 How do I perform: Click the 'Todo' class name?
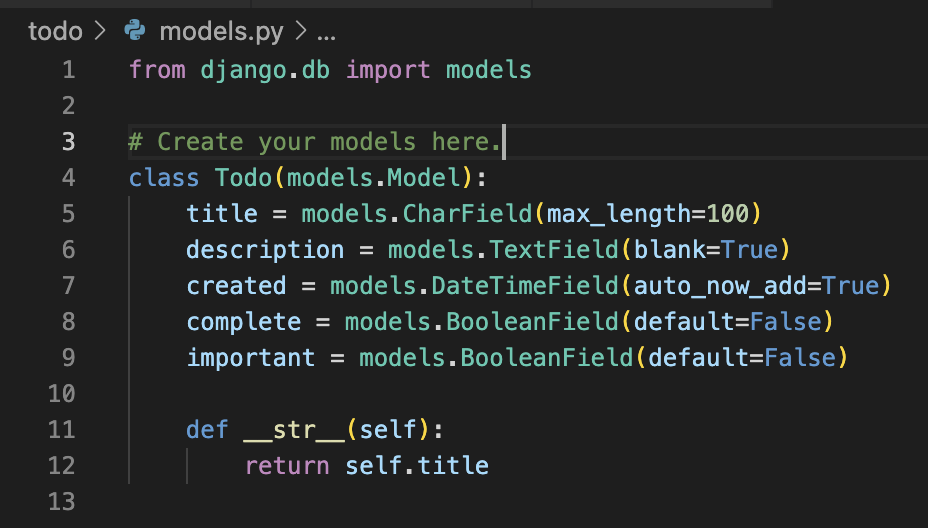click(243, 178)
